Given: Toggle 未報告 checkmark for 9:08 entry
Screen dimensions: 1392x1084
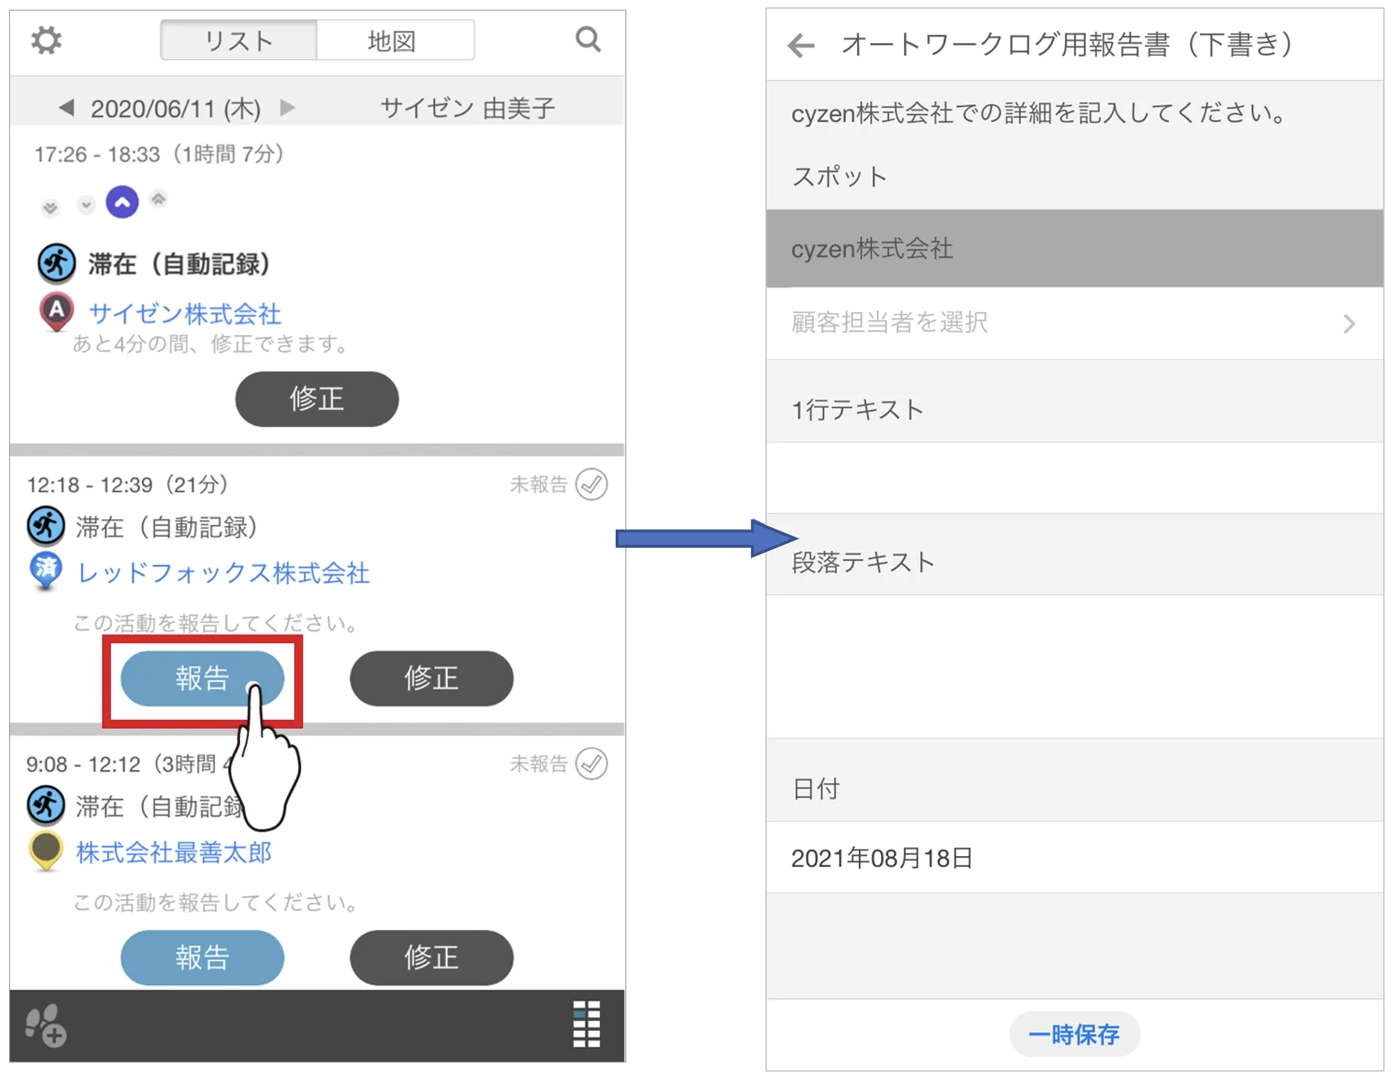Looking at the screenshot, I should (x=592, y=764).
